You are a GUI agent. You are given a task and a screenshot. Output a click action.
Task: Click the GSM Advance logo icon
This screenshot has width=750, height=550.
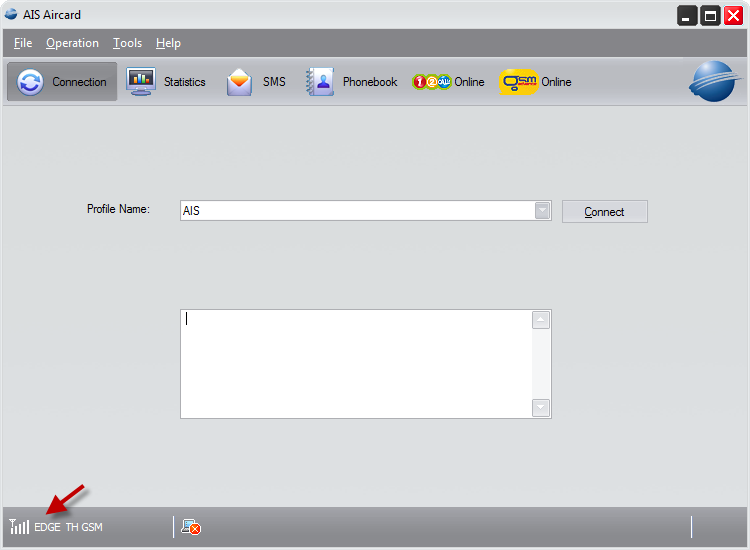click(x=519, y=82)
